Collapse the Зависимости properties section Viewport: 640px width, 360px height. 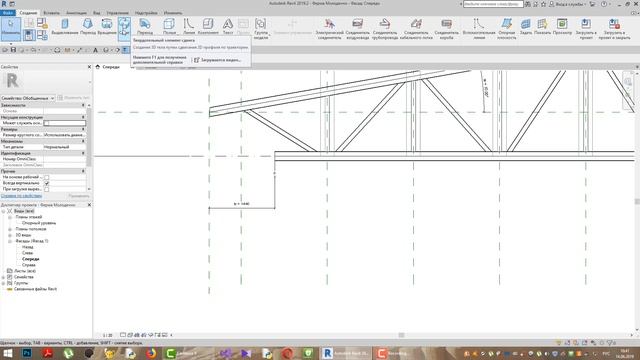83,105
